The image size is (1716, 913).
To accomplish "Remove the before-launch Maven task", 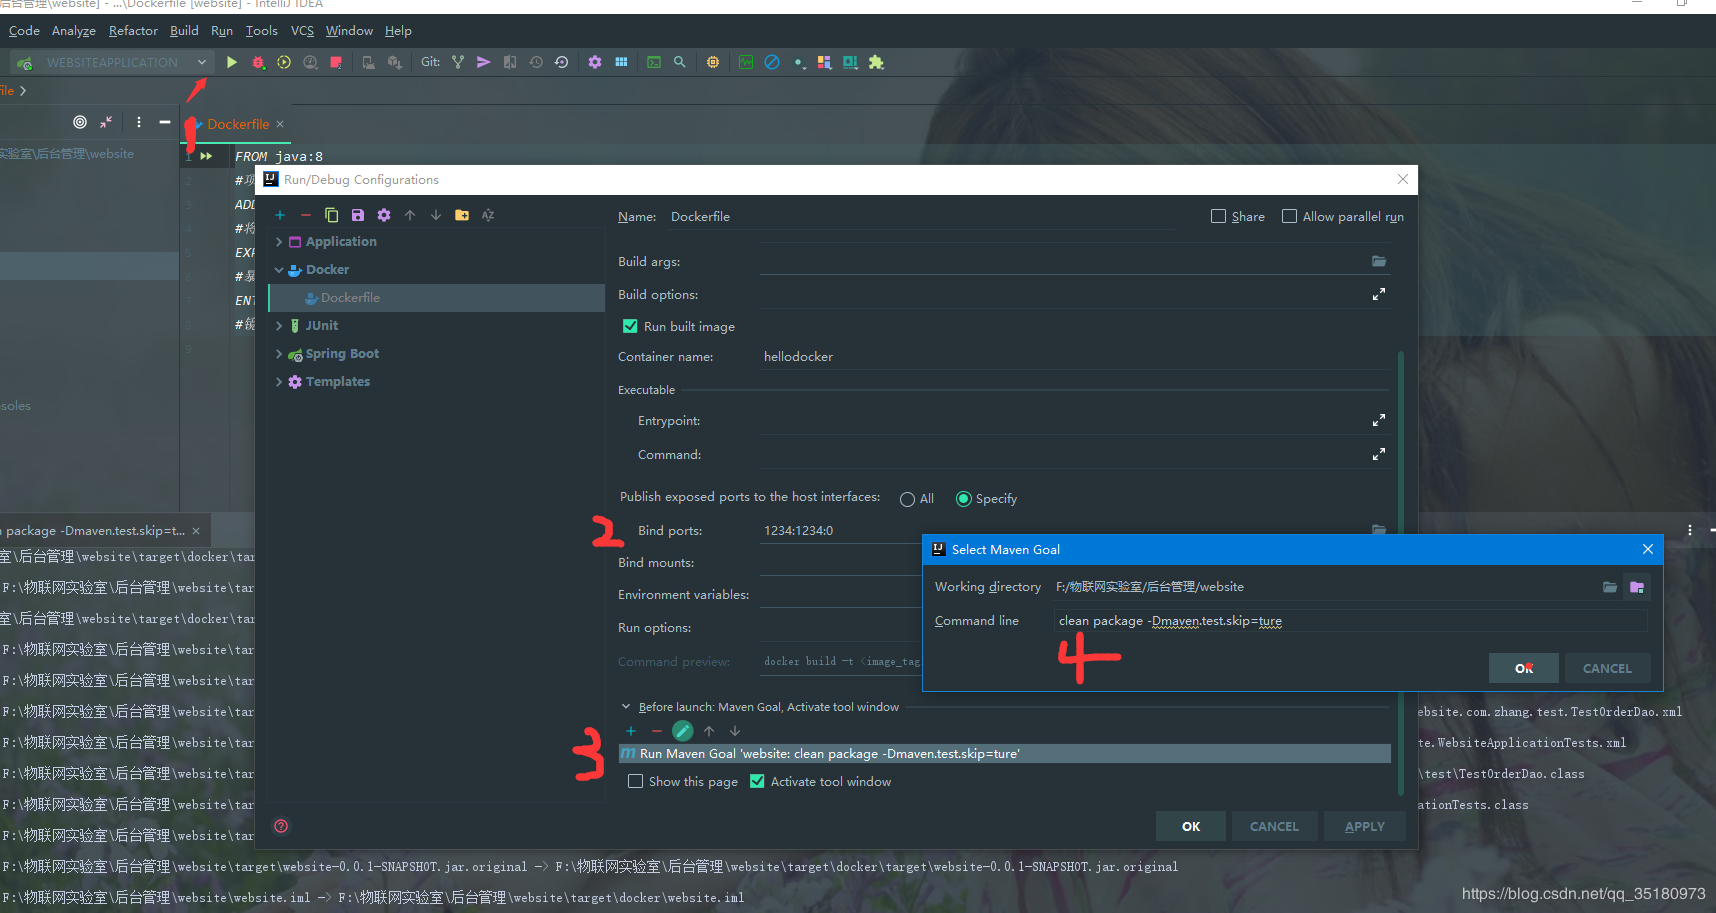I will point(657,731).
